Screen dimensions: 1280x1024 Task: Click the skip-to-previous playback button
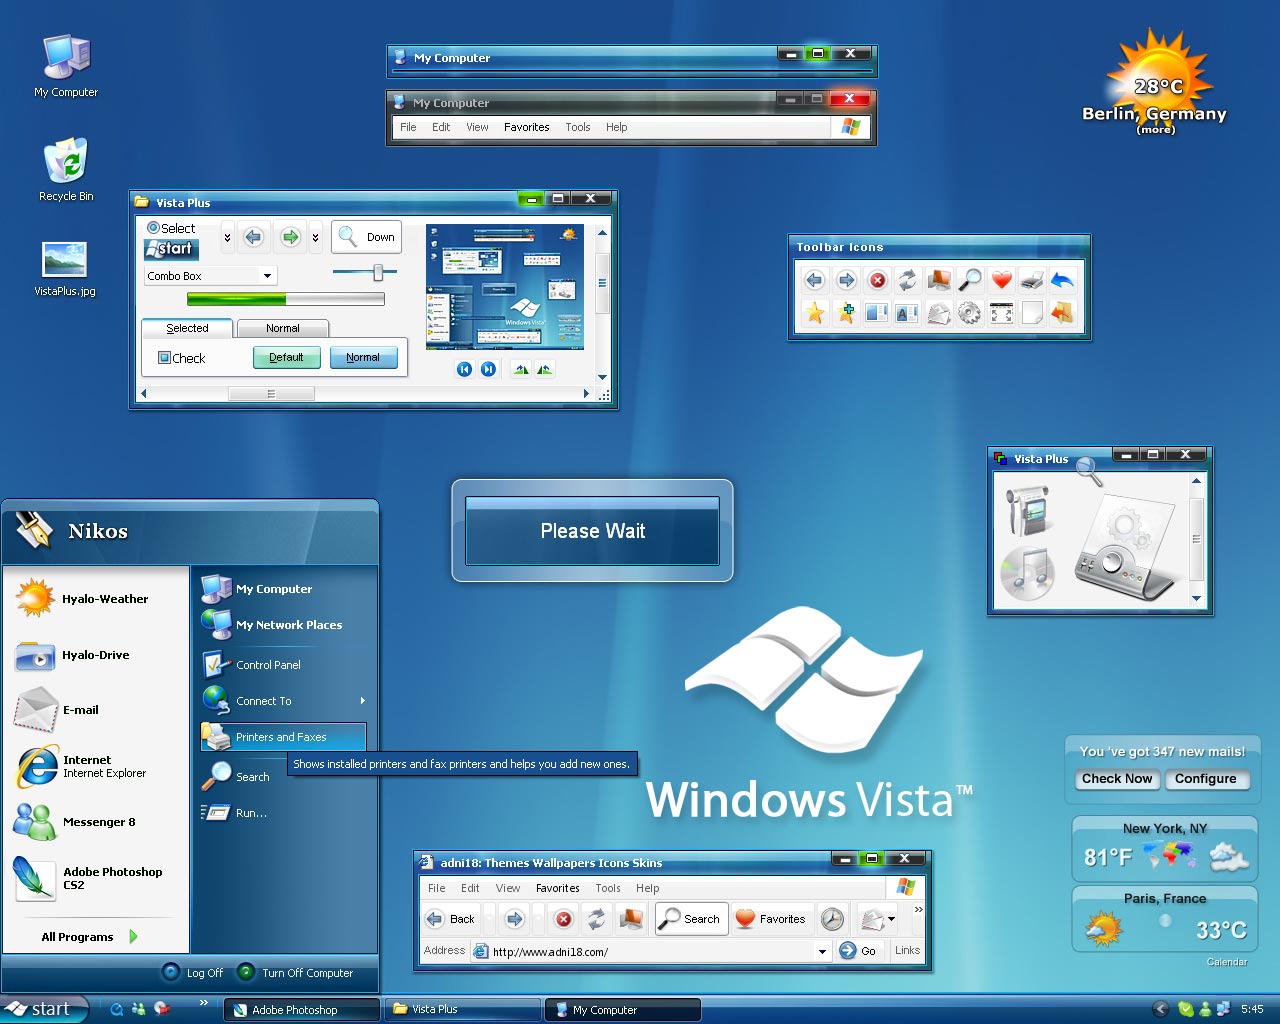tap(464, 369)
